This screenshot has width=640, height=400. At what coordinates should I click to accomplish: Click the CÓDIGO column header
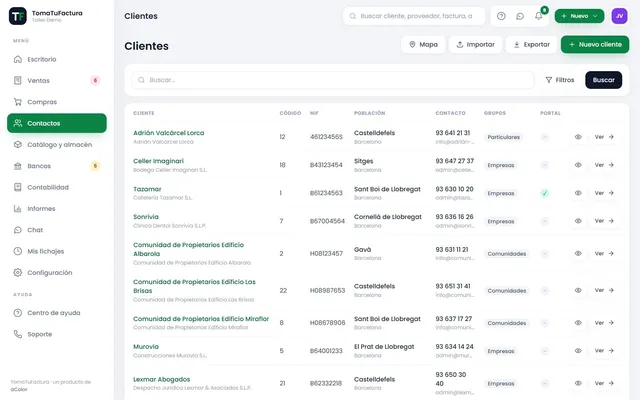290,113
